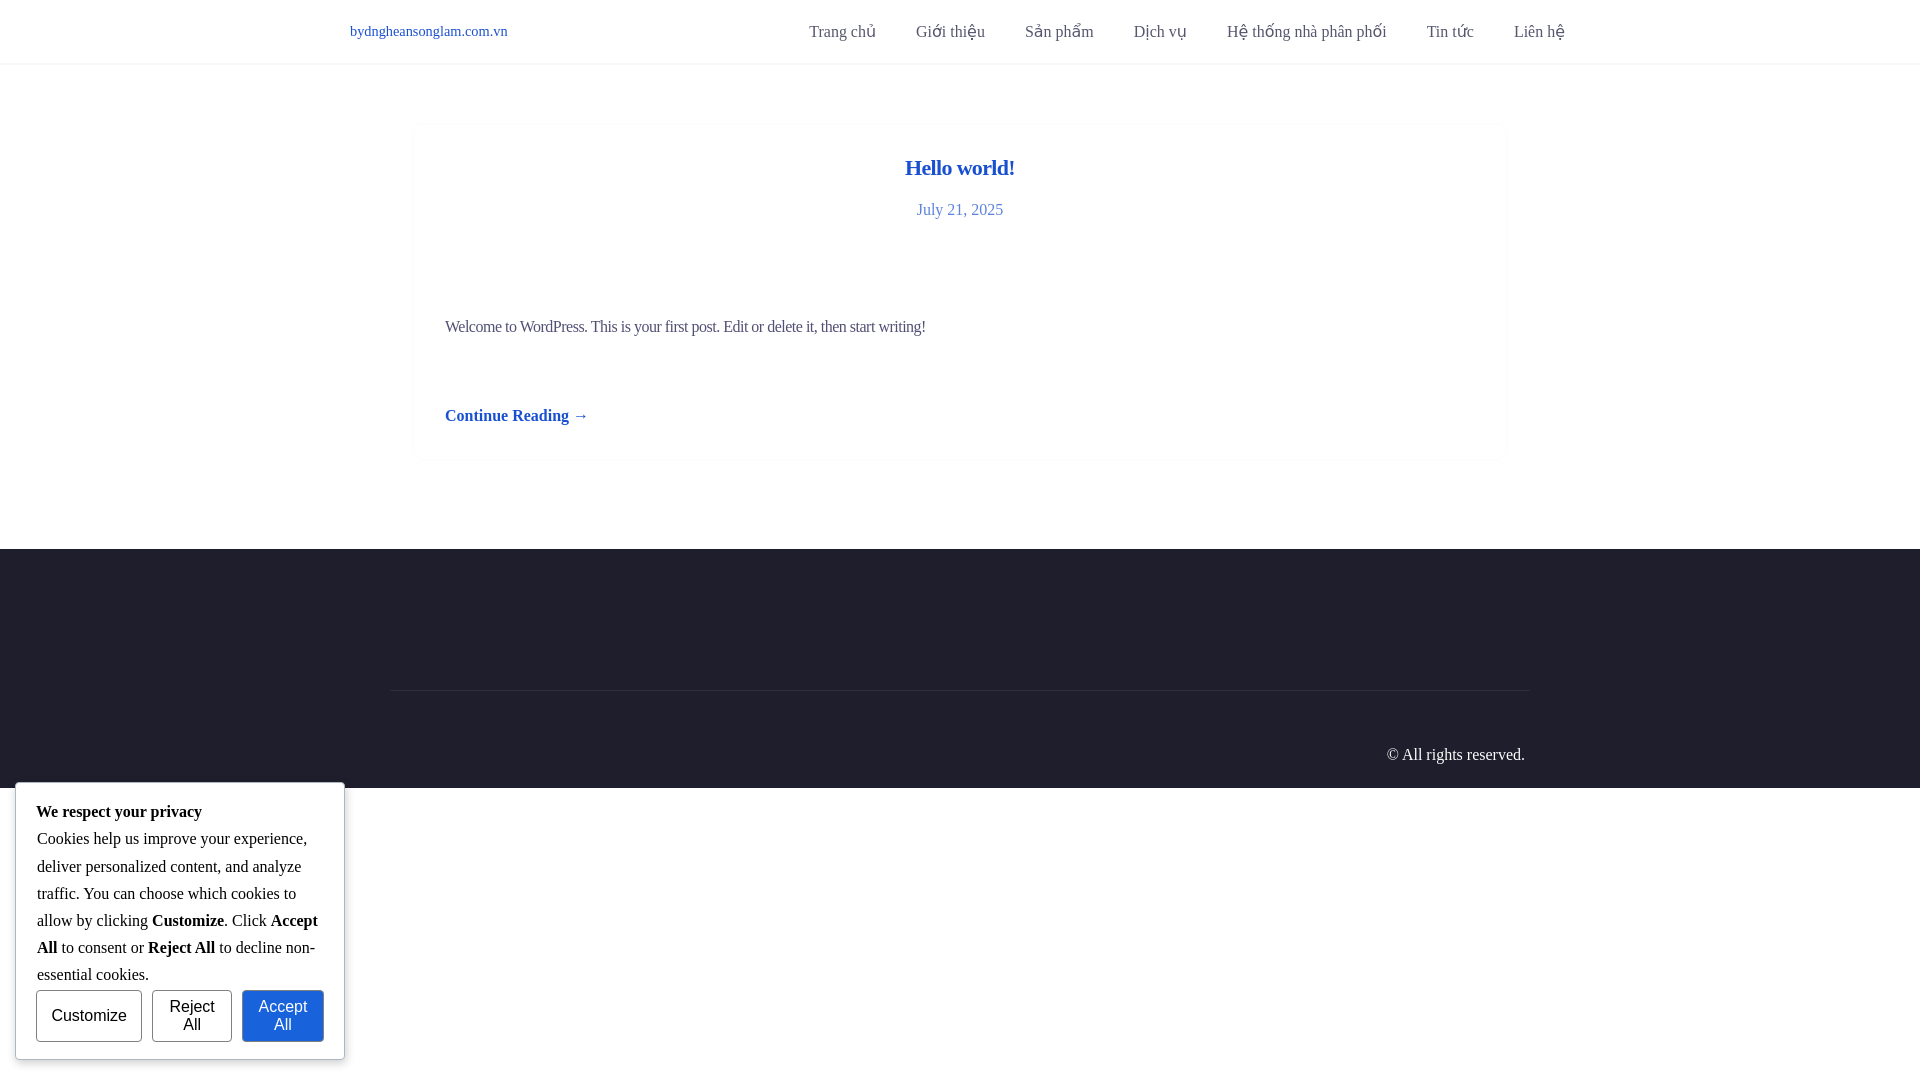Screen dimensions: 1920x1080
Task: Open the bydngheansonglam.com.vn site title link
Action: pos(428,31)
